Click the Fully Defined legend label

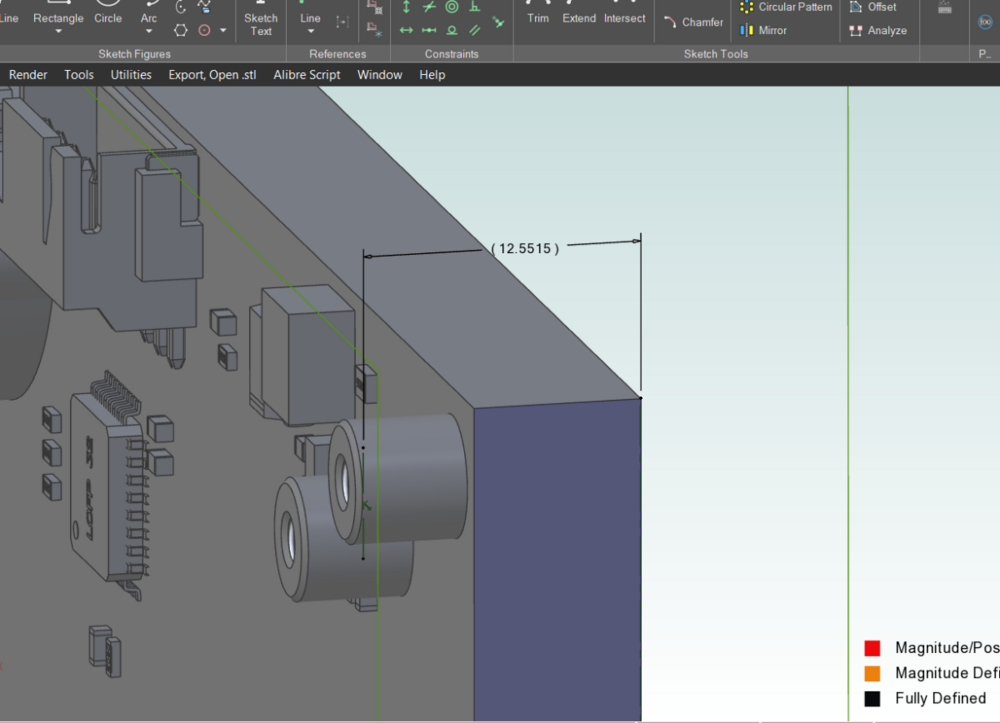tap(940, 698)
